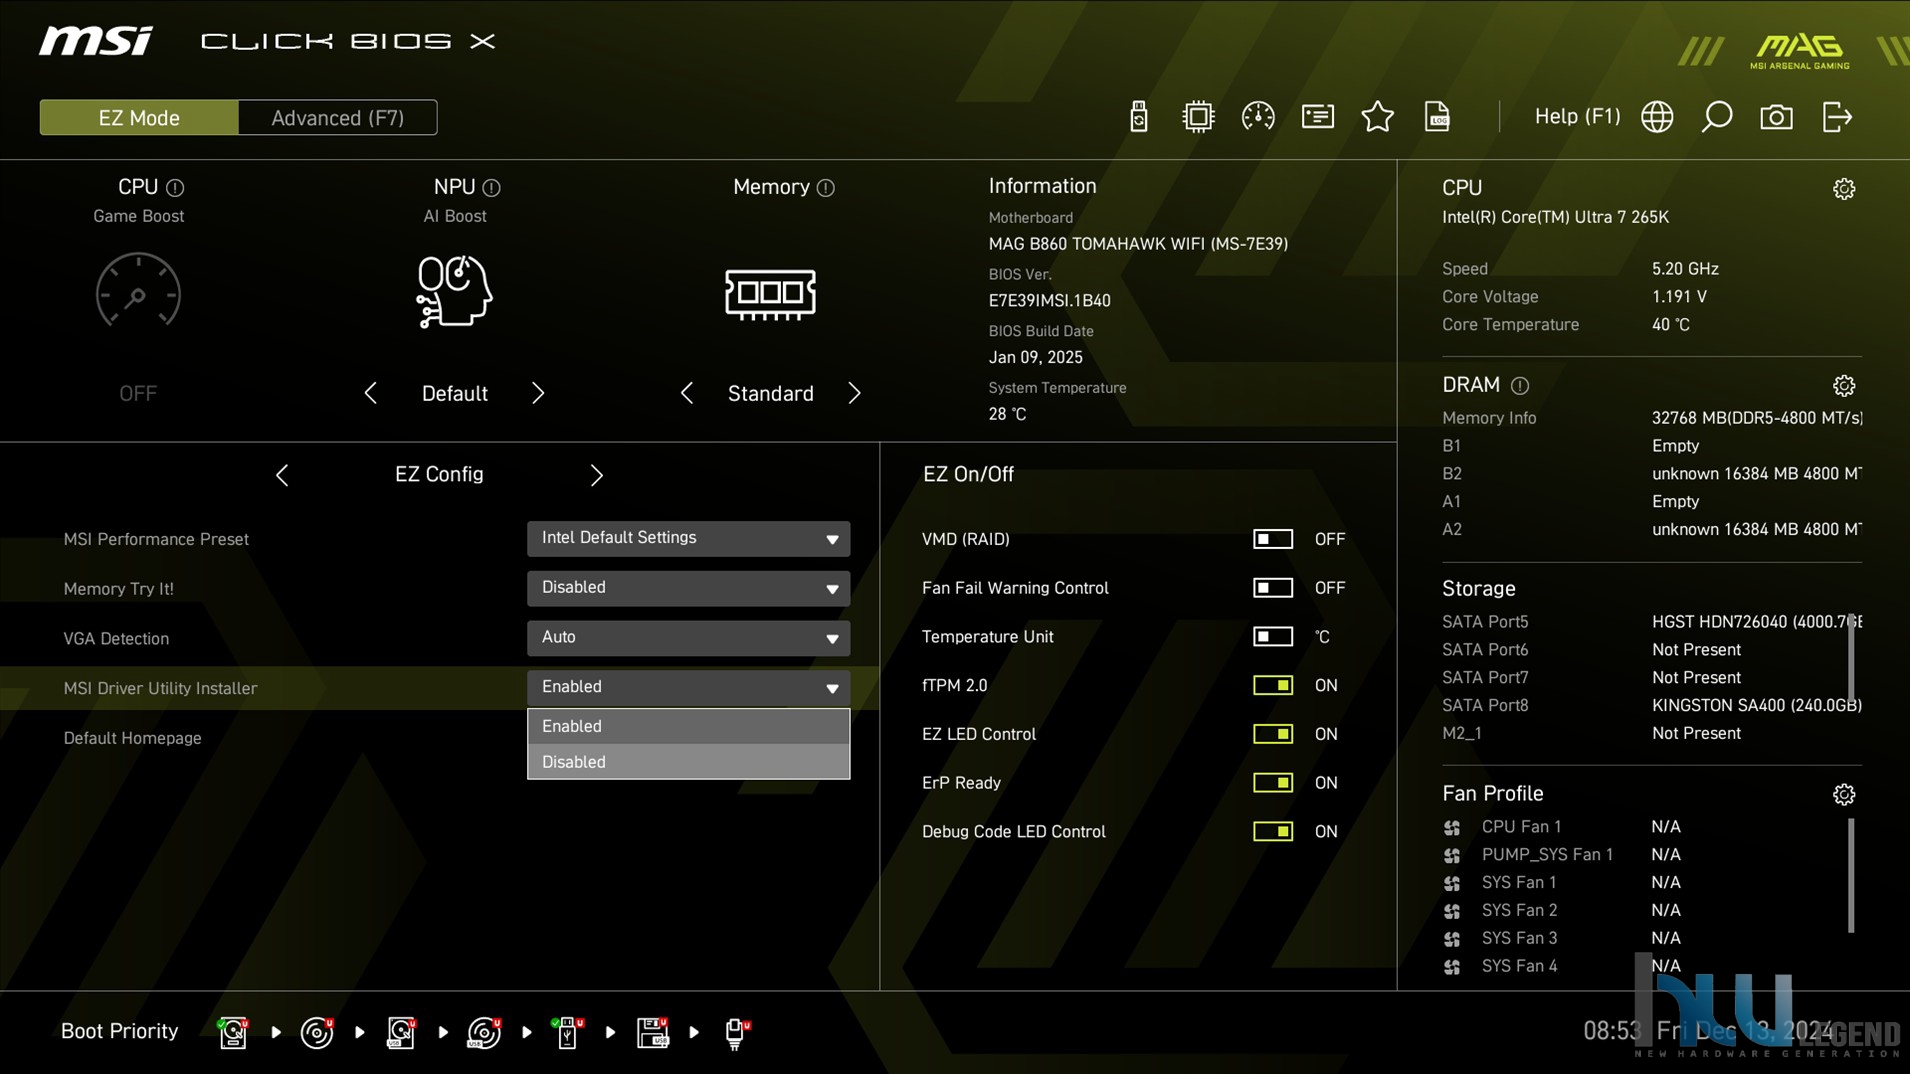
Task: Open the search magnifier icon
Action: (1717, 117)
